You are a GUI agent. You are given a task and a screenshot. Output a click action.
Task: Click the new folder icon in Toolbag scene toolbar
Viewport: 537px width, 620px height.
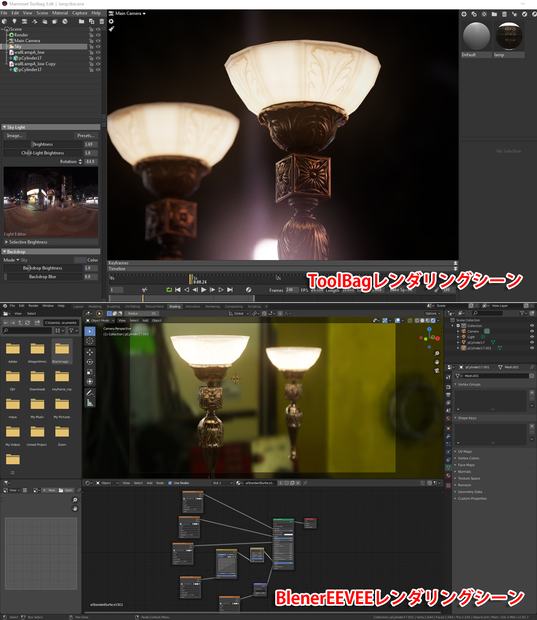81,21
